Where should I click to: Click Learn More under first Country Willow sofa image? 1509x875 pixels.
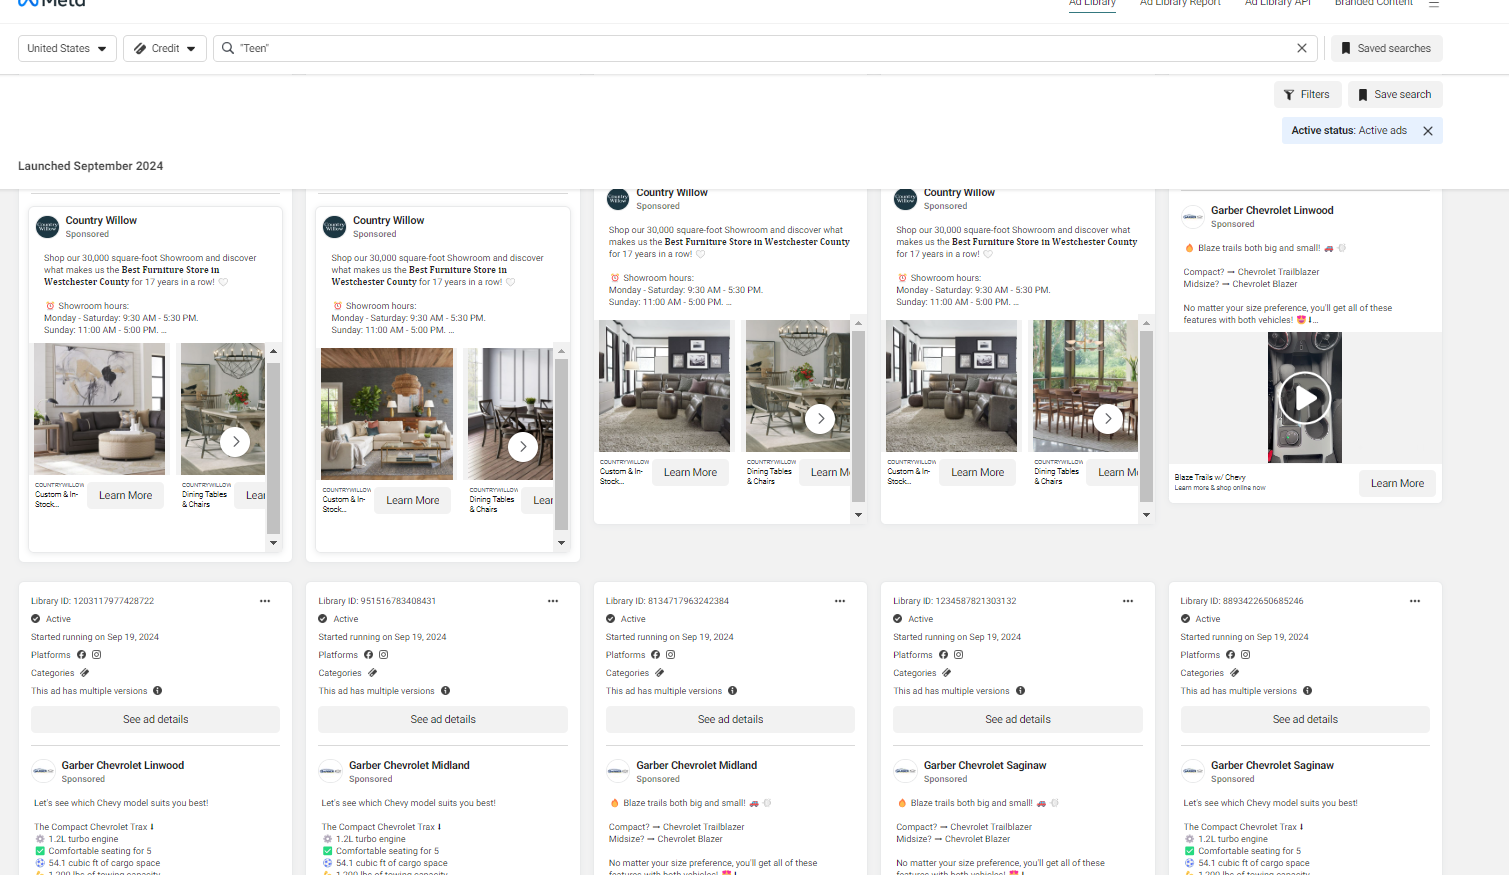click(125, 495)
